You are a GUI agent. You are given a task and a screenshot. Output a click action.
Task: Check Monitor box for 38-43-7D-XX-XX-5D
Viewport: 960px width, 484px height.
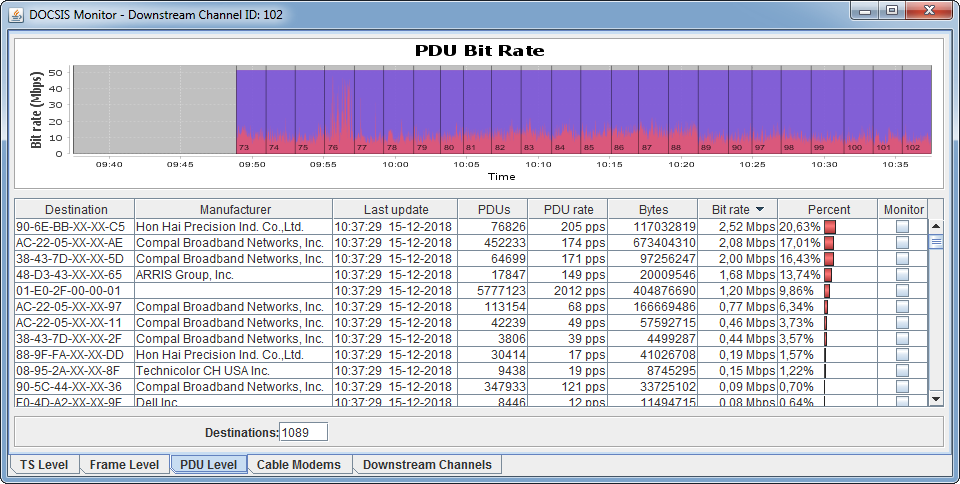902,259
